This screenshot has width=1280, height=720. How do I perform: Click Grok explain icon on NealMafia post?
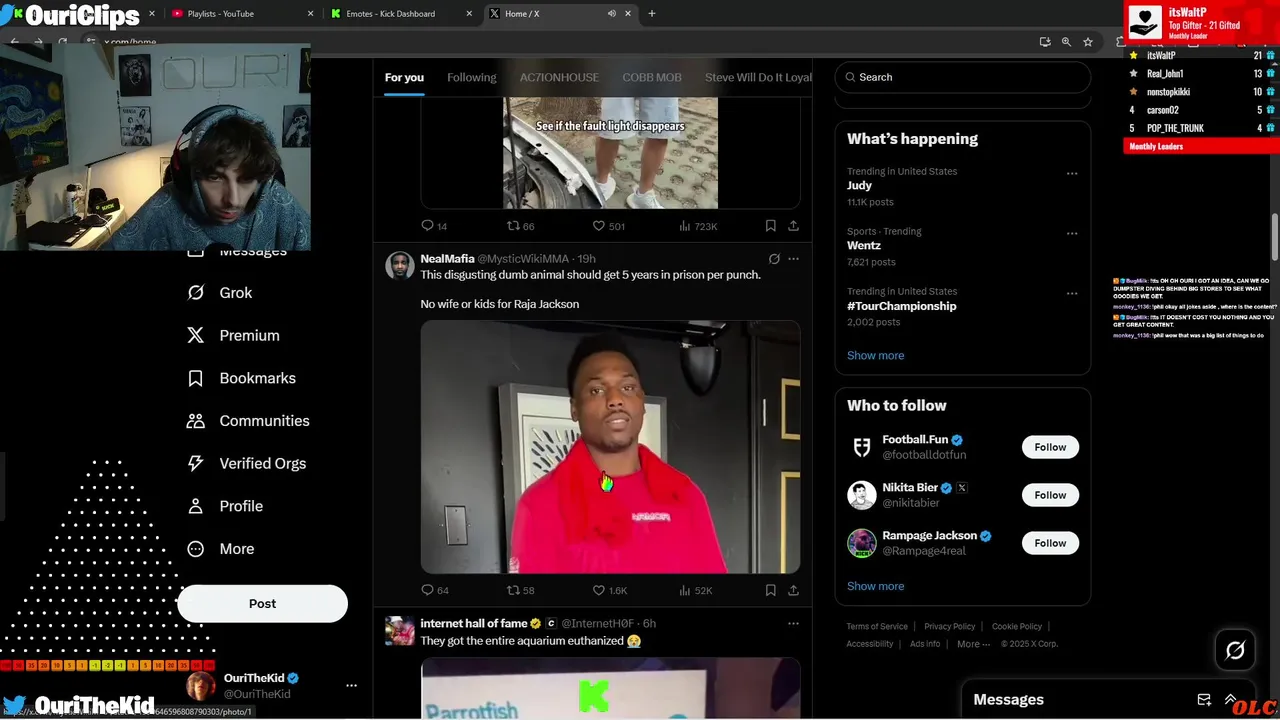pos(774,259)
